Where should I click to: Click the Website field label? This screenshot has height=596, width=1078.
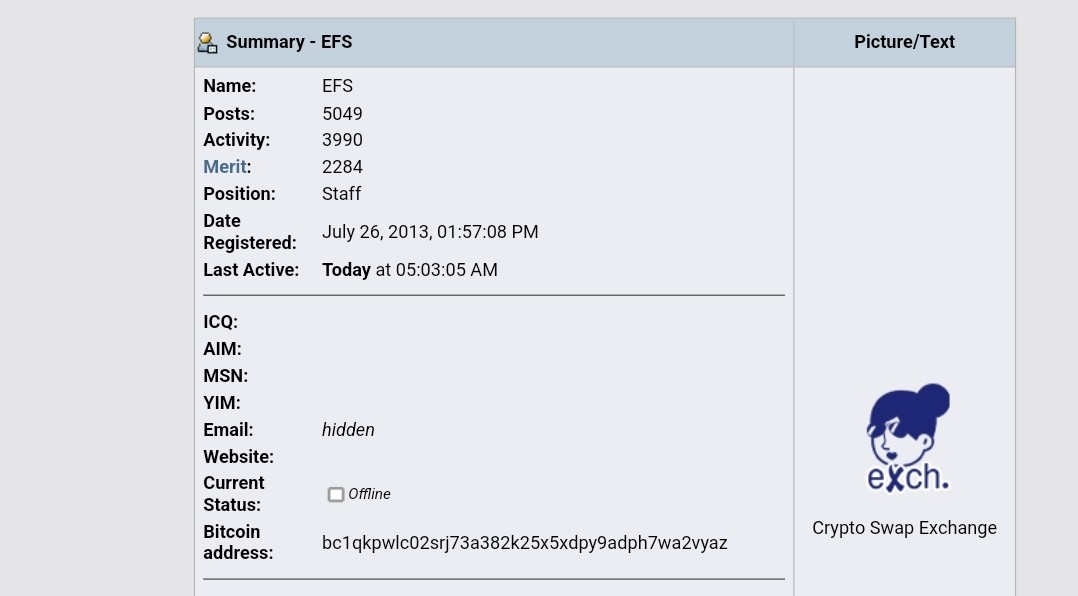(x=239, y=456)
